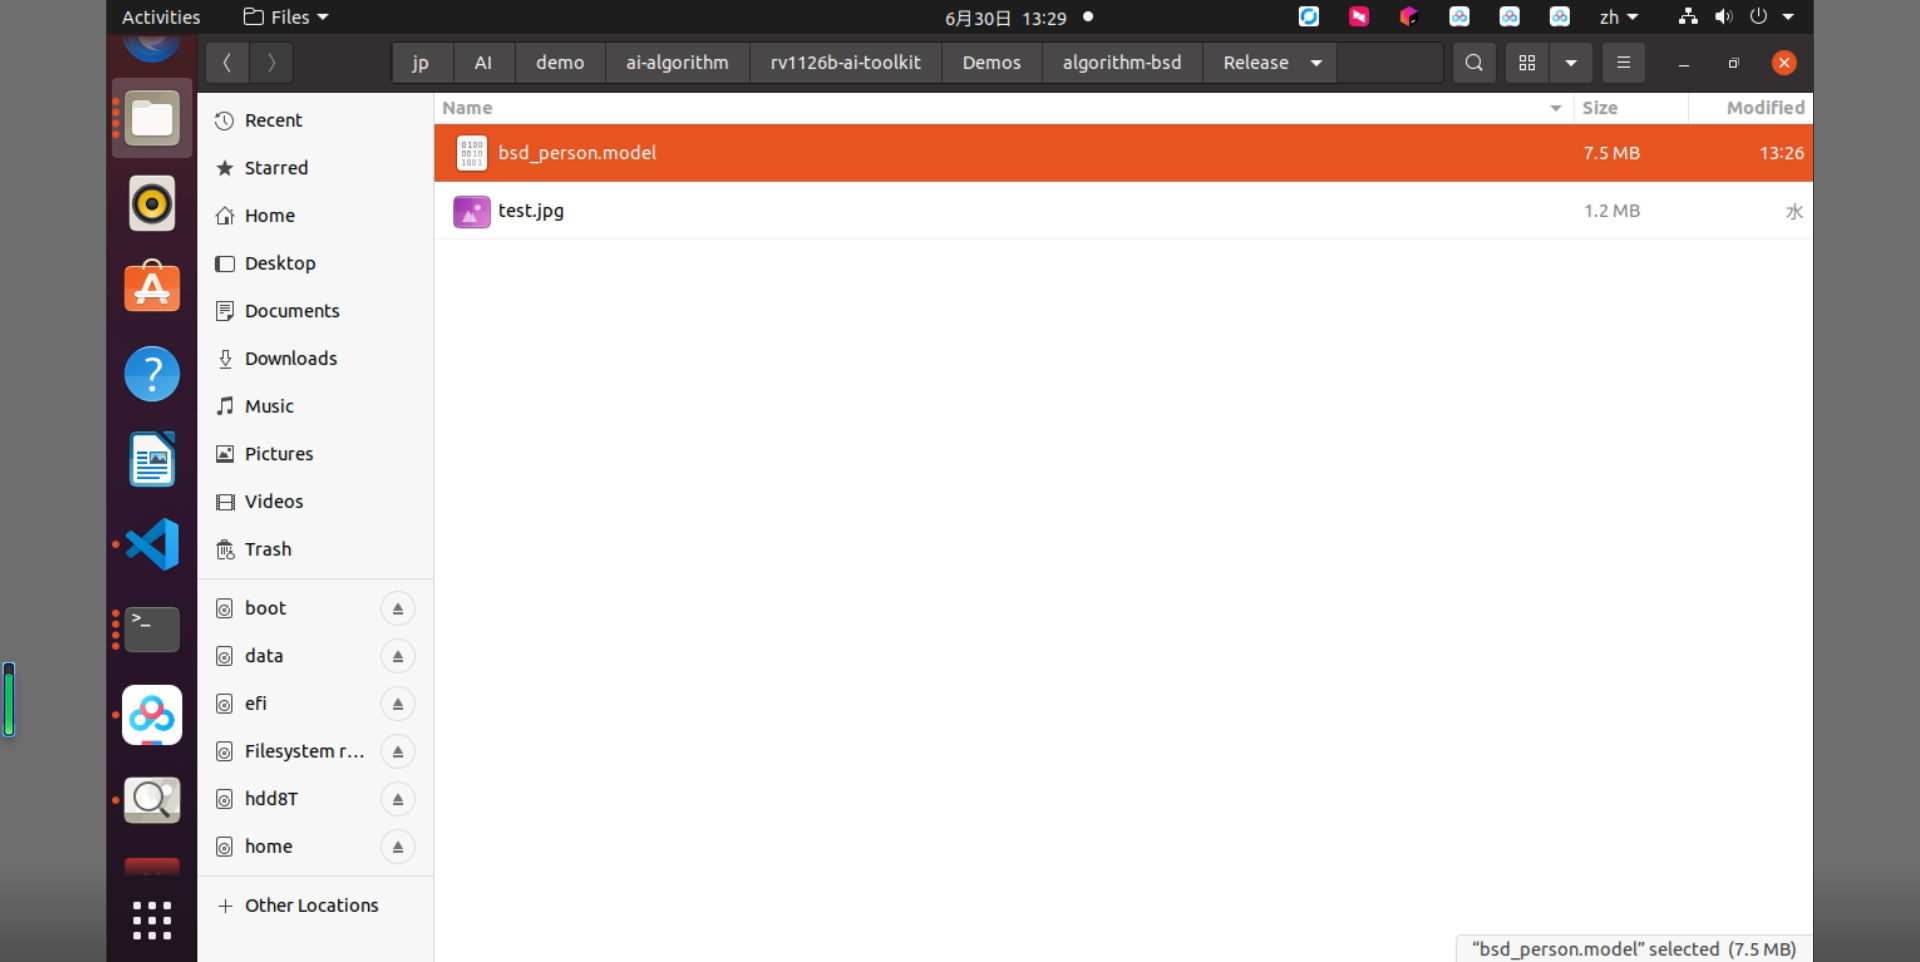
Task: Open the search icon in Files toolbar
Action: (1474, 63)
